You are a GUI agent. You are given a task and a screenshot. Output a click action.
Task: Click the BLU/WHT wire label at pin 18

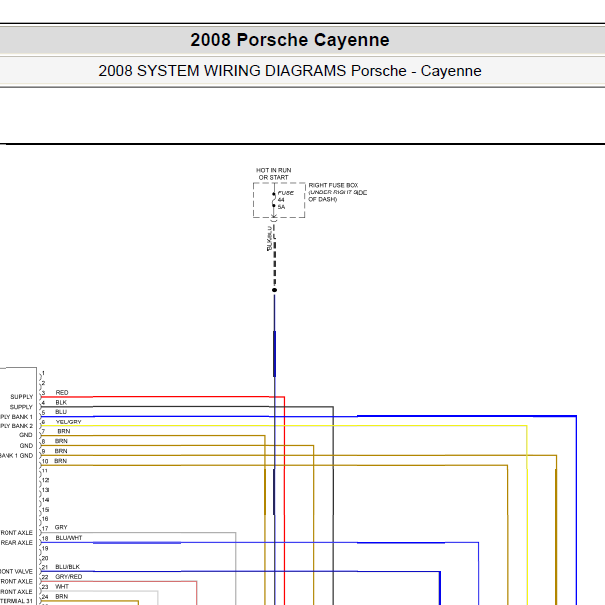(69, 538)
